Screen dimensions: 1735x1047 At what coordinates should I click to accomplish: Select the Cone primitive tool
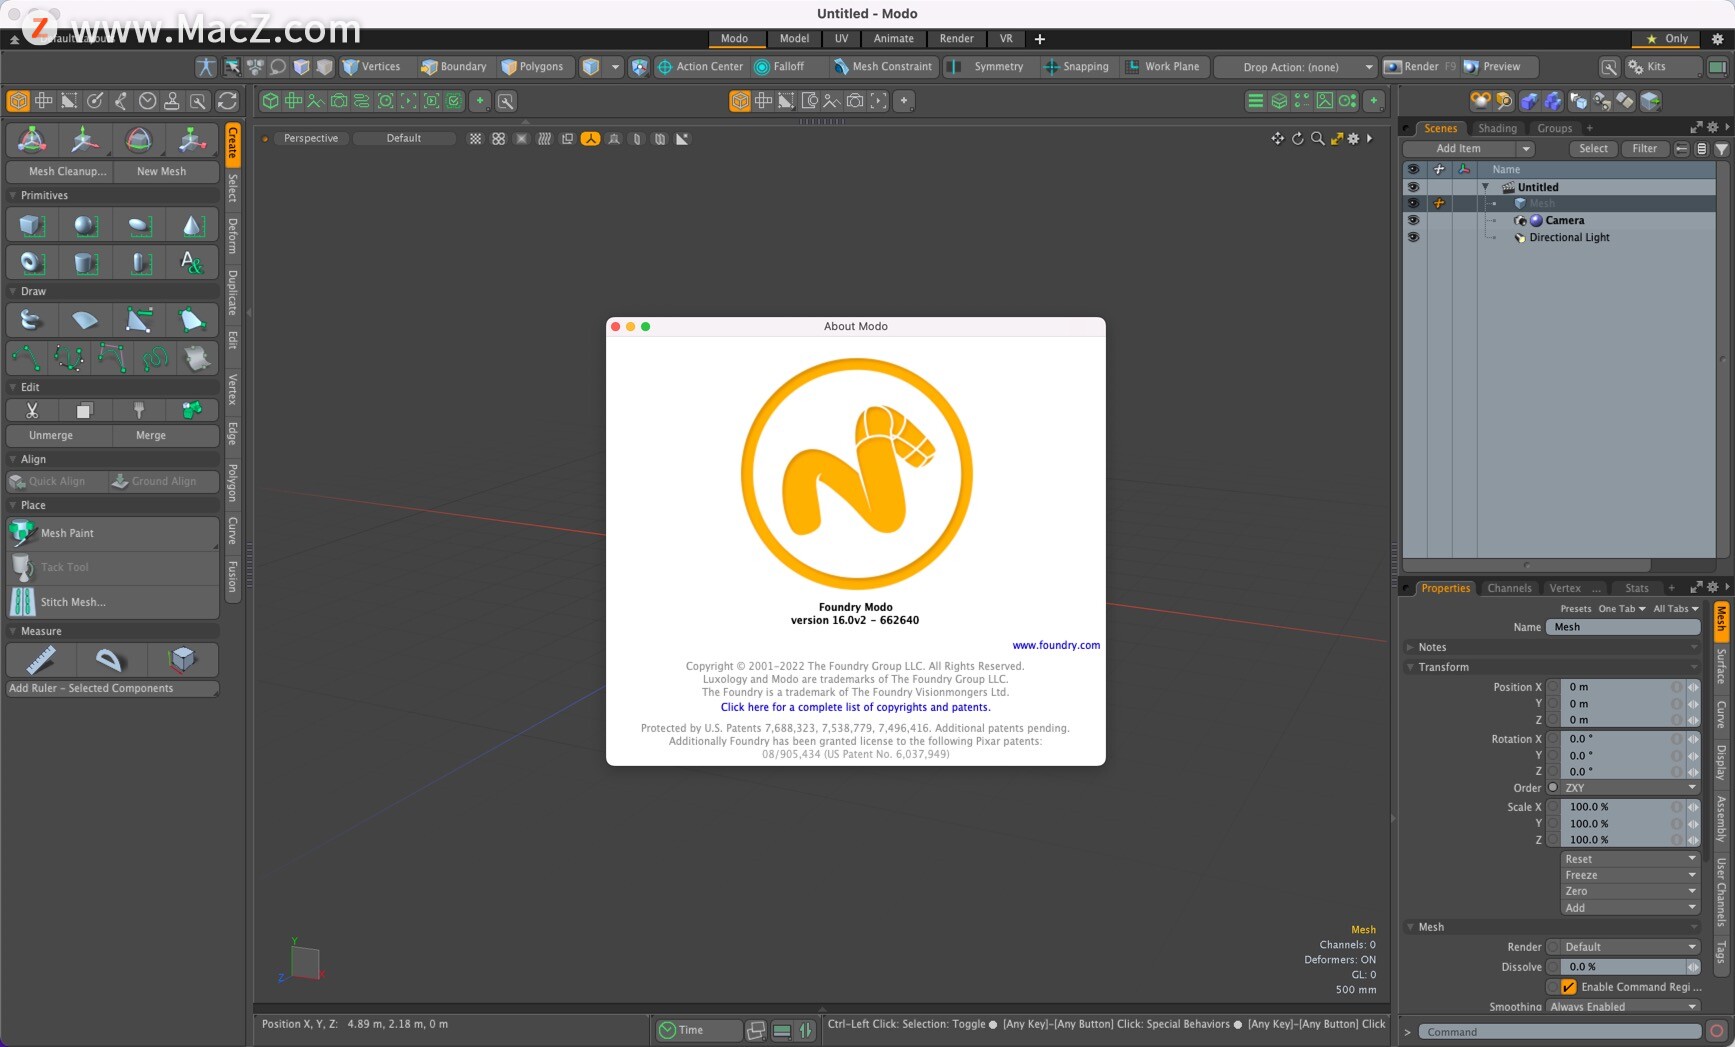point(192,226)
